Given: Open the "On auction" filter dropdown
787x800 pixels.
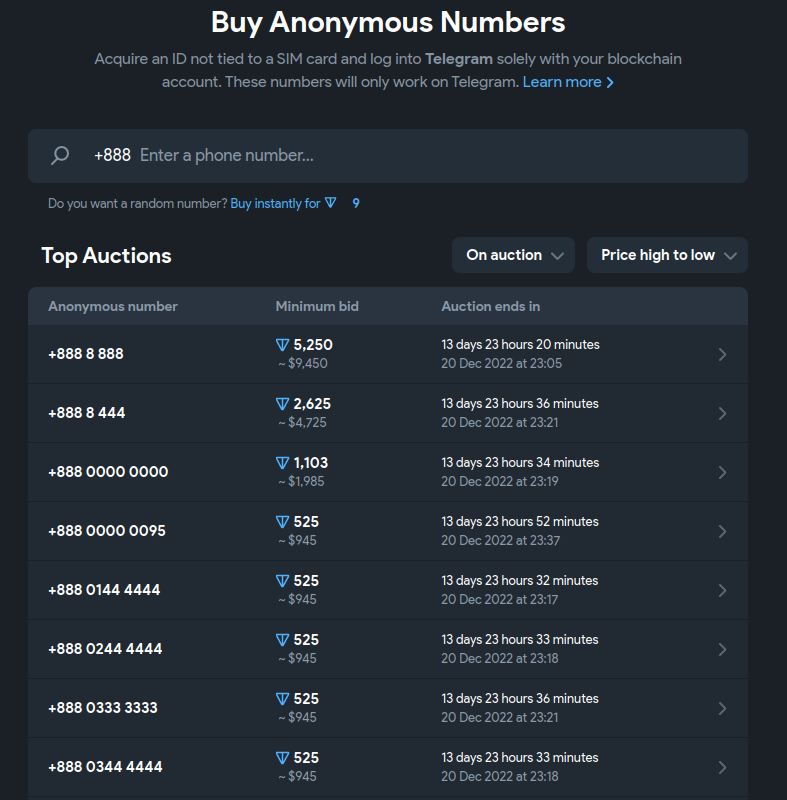Looking at the screenshot, I should pos(513,255).
